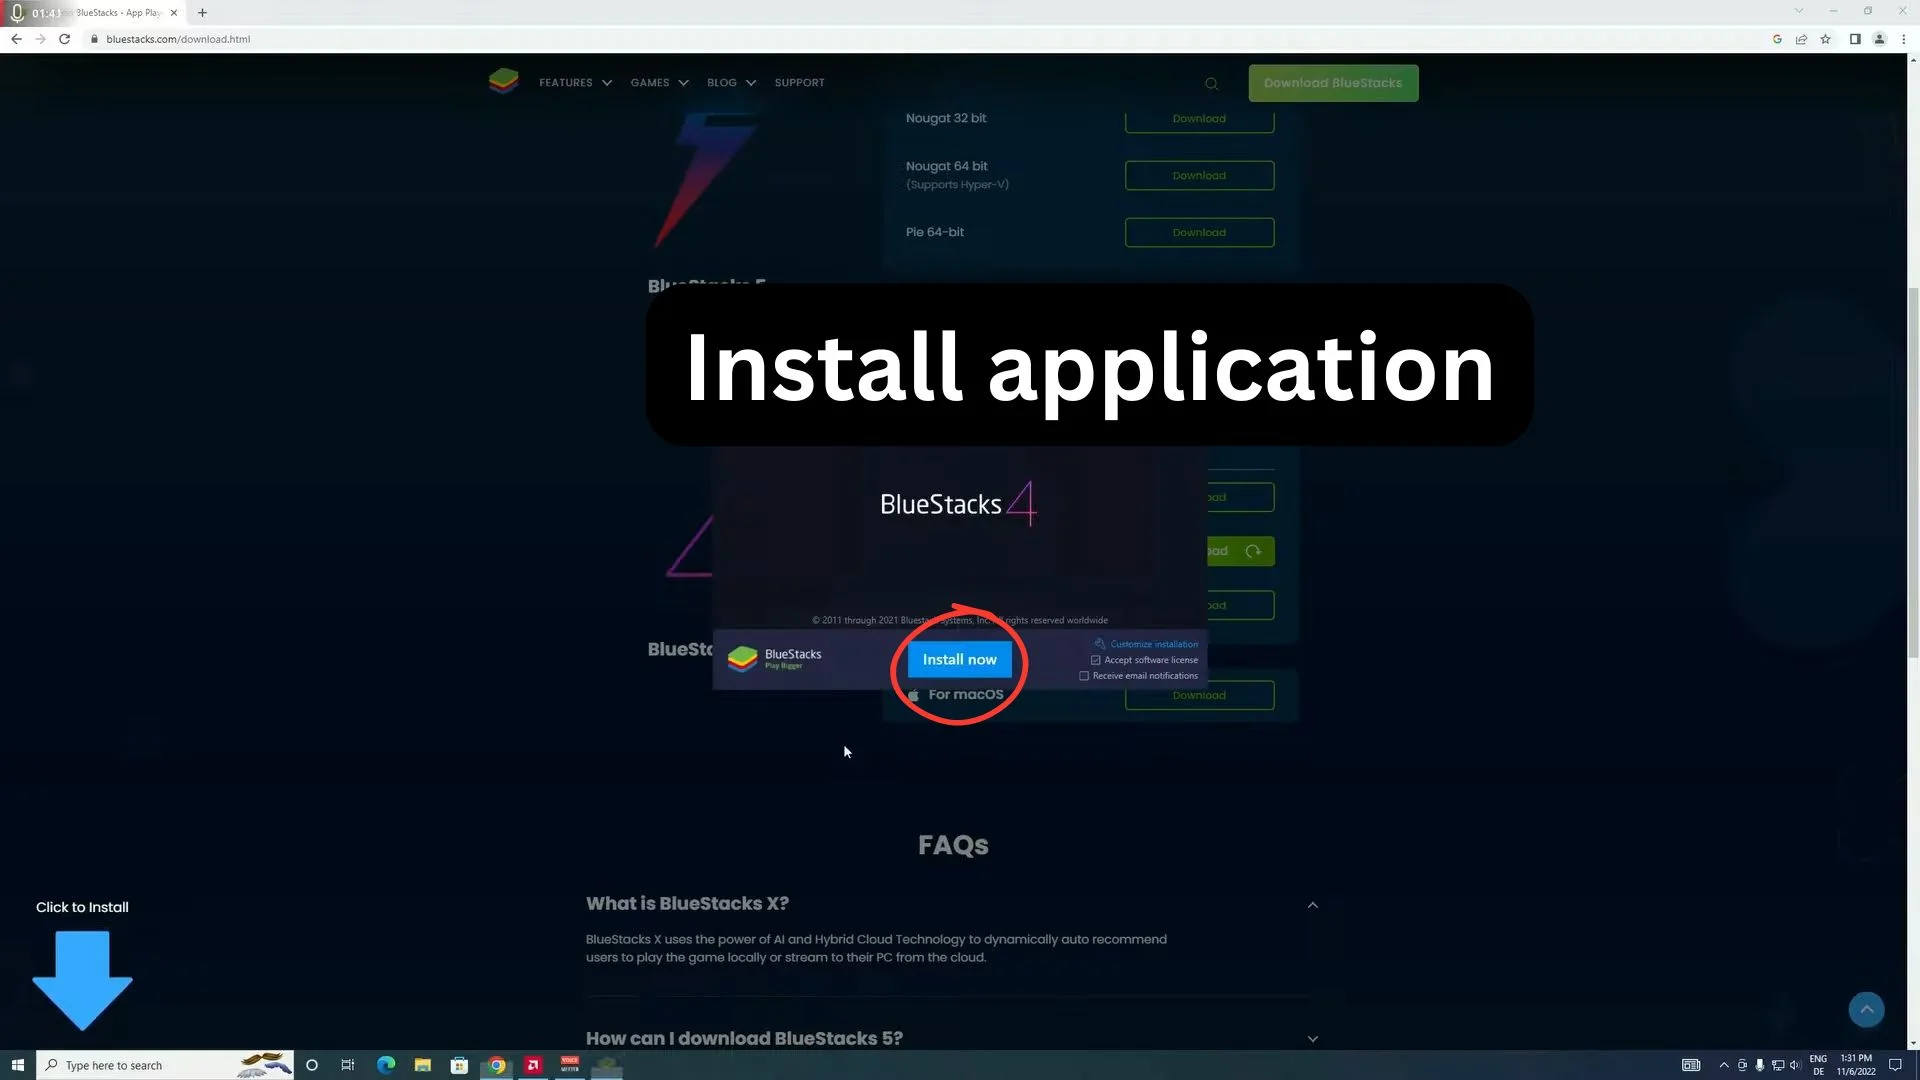Download the Nougat 64 bit version
This screenshot has width=1920, height=1080.
pos(1199,175)
